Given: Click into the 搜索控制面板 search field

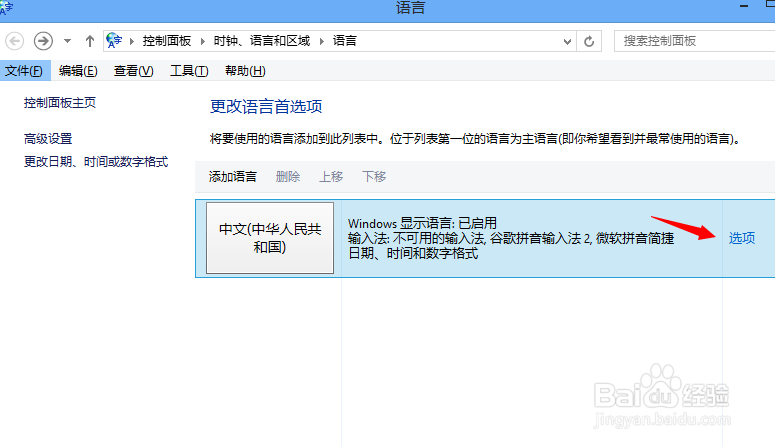Looking at the screenshot, I should (x=694, y=41).
